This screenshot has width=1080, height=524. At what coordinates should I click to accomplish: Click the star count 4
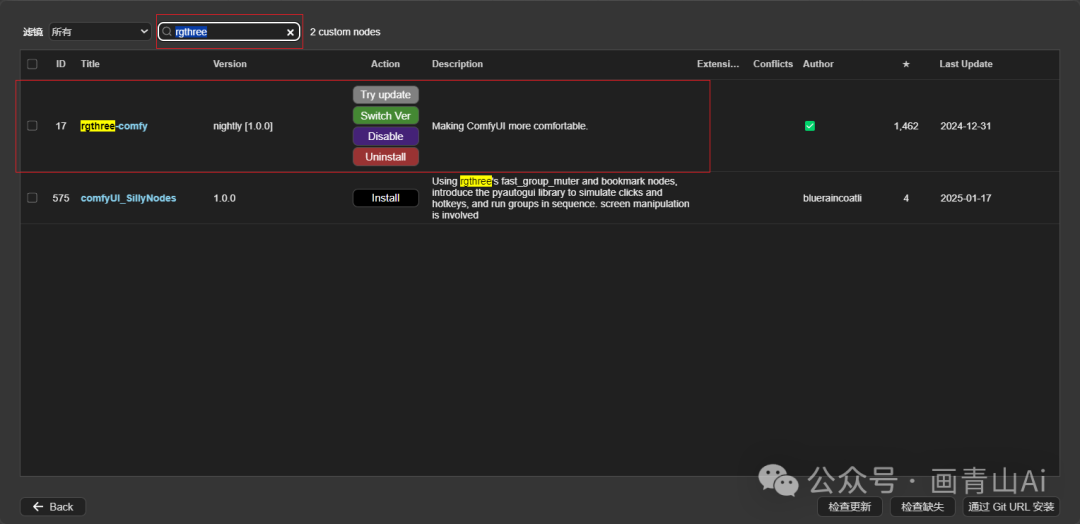coord(906,198)
